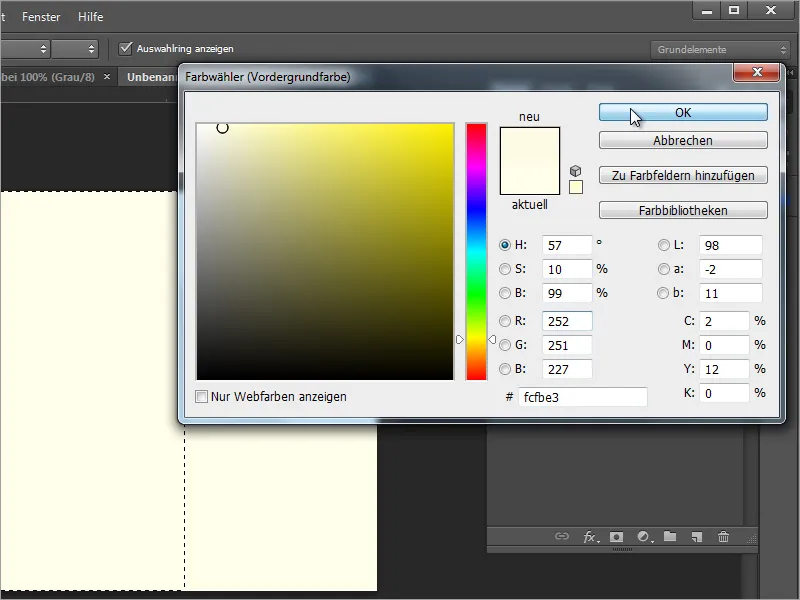Open the layer style fx menu

pos(590,537)
